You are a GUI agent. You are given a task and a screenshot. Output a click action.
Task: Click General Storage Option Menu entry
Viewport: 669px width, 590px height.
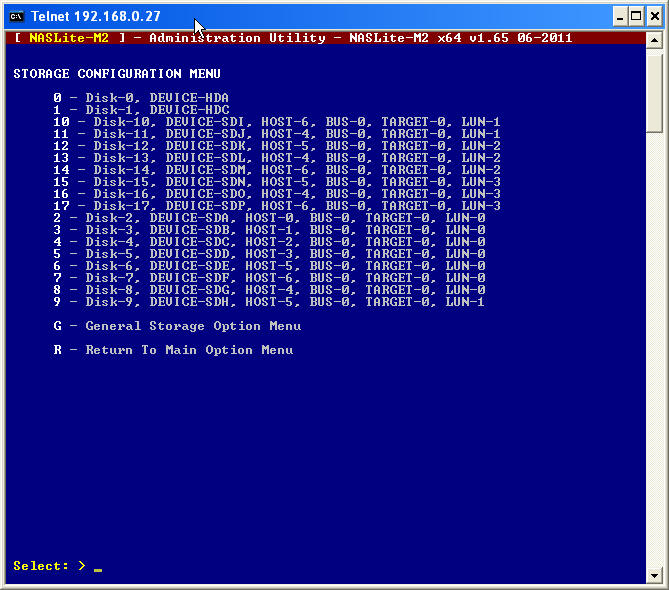pos(177,326)
